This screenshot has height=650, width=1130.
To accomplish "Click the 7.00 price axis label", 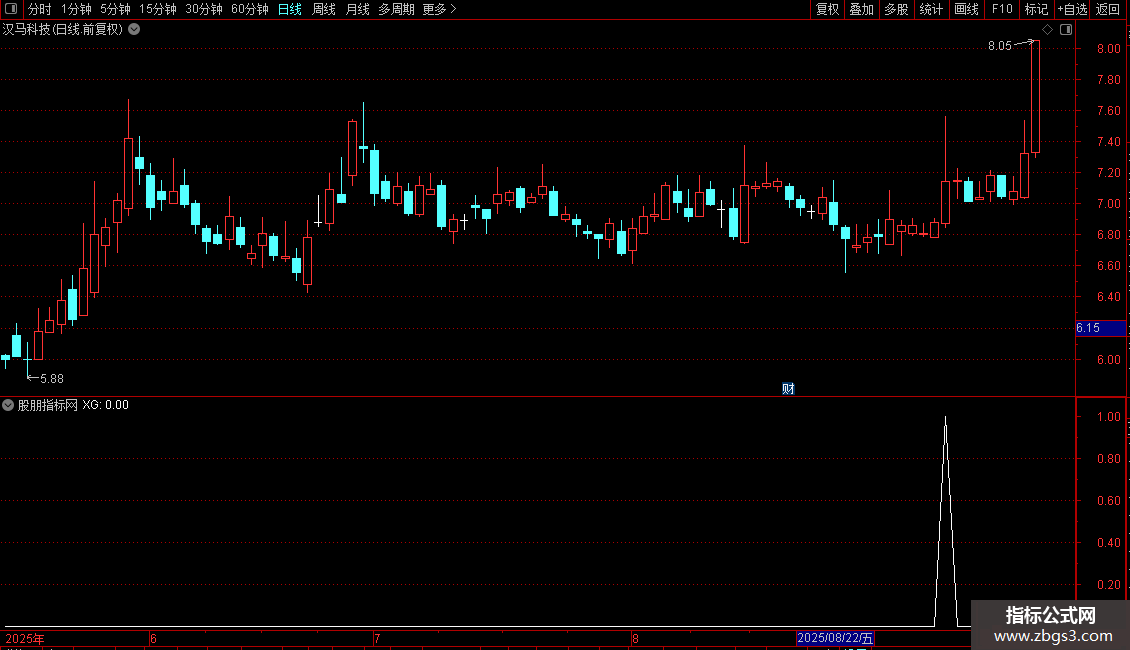I will coord(1108,204).
